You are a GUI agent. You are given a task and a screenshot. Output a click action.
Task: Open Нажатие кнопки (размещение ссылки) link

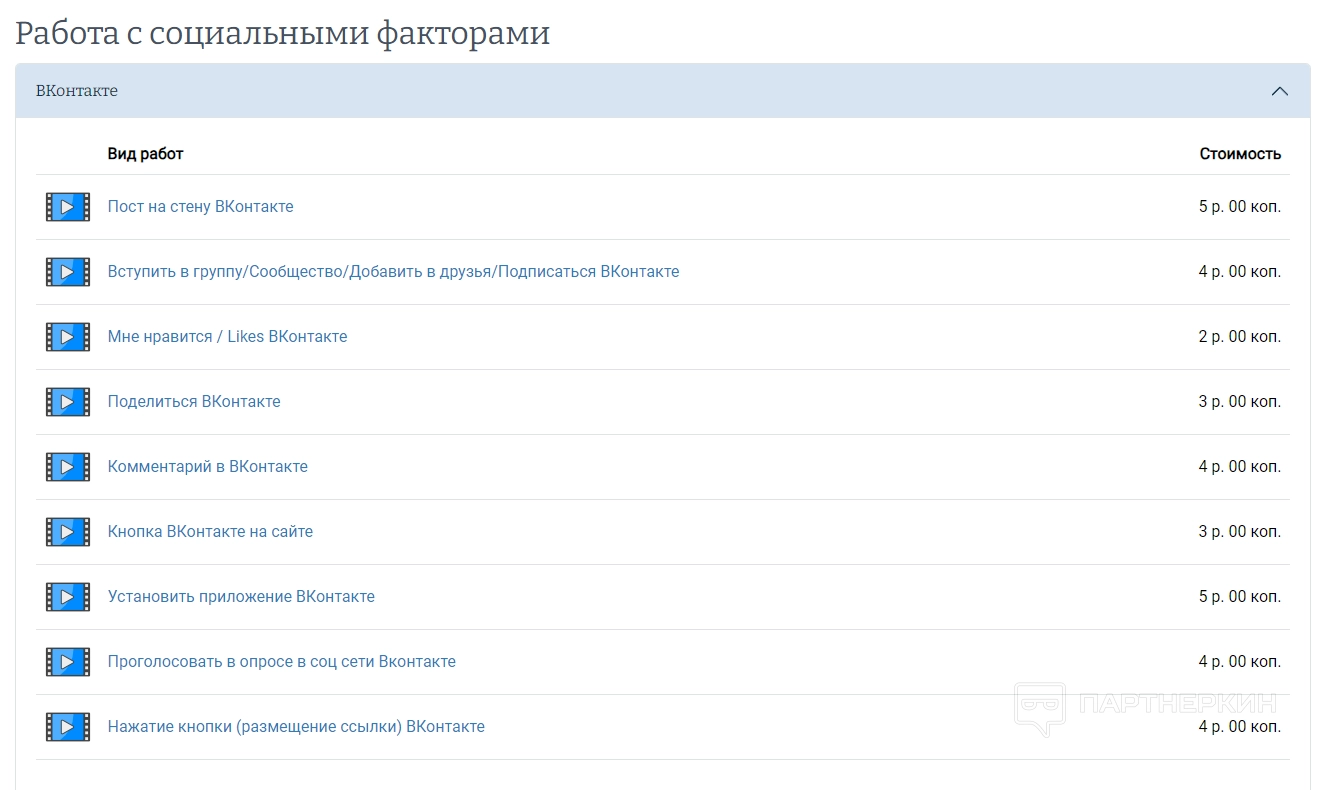(296, 727)
